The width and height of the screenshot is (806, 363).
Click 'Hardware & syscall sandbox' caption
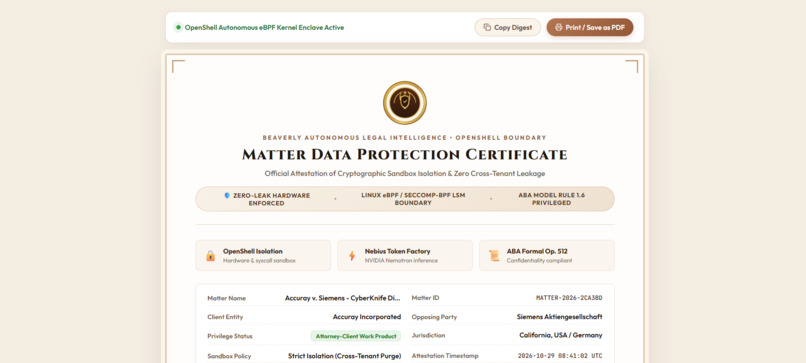tap(259, 261)
